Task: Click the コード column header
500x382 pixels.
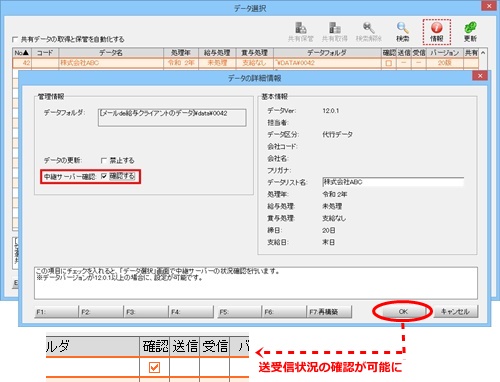Action: pyautogui.click(x=45, y=53)
